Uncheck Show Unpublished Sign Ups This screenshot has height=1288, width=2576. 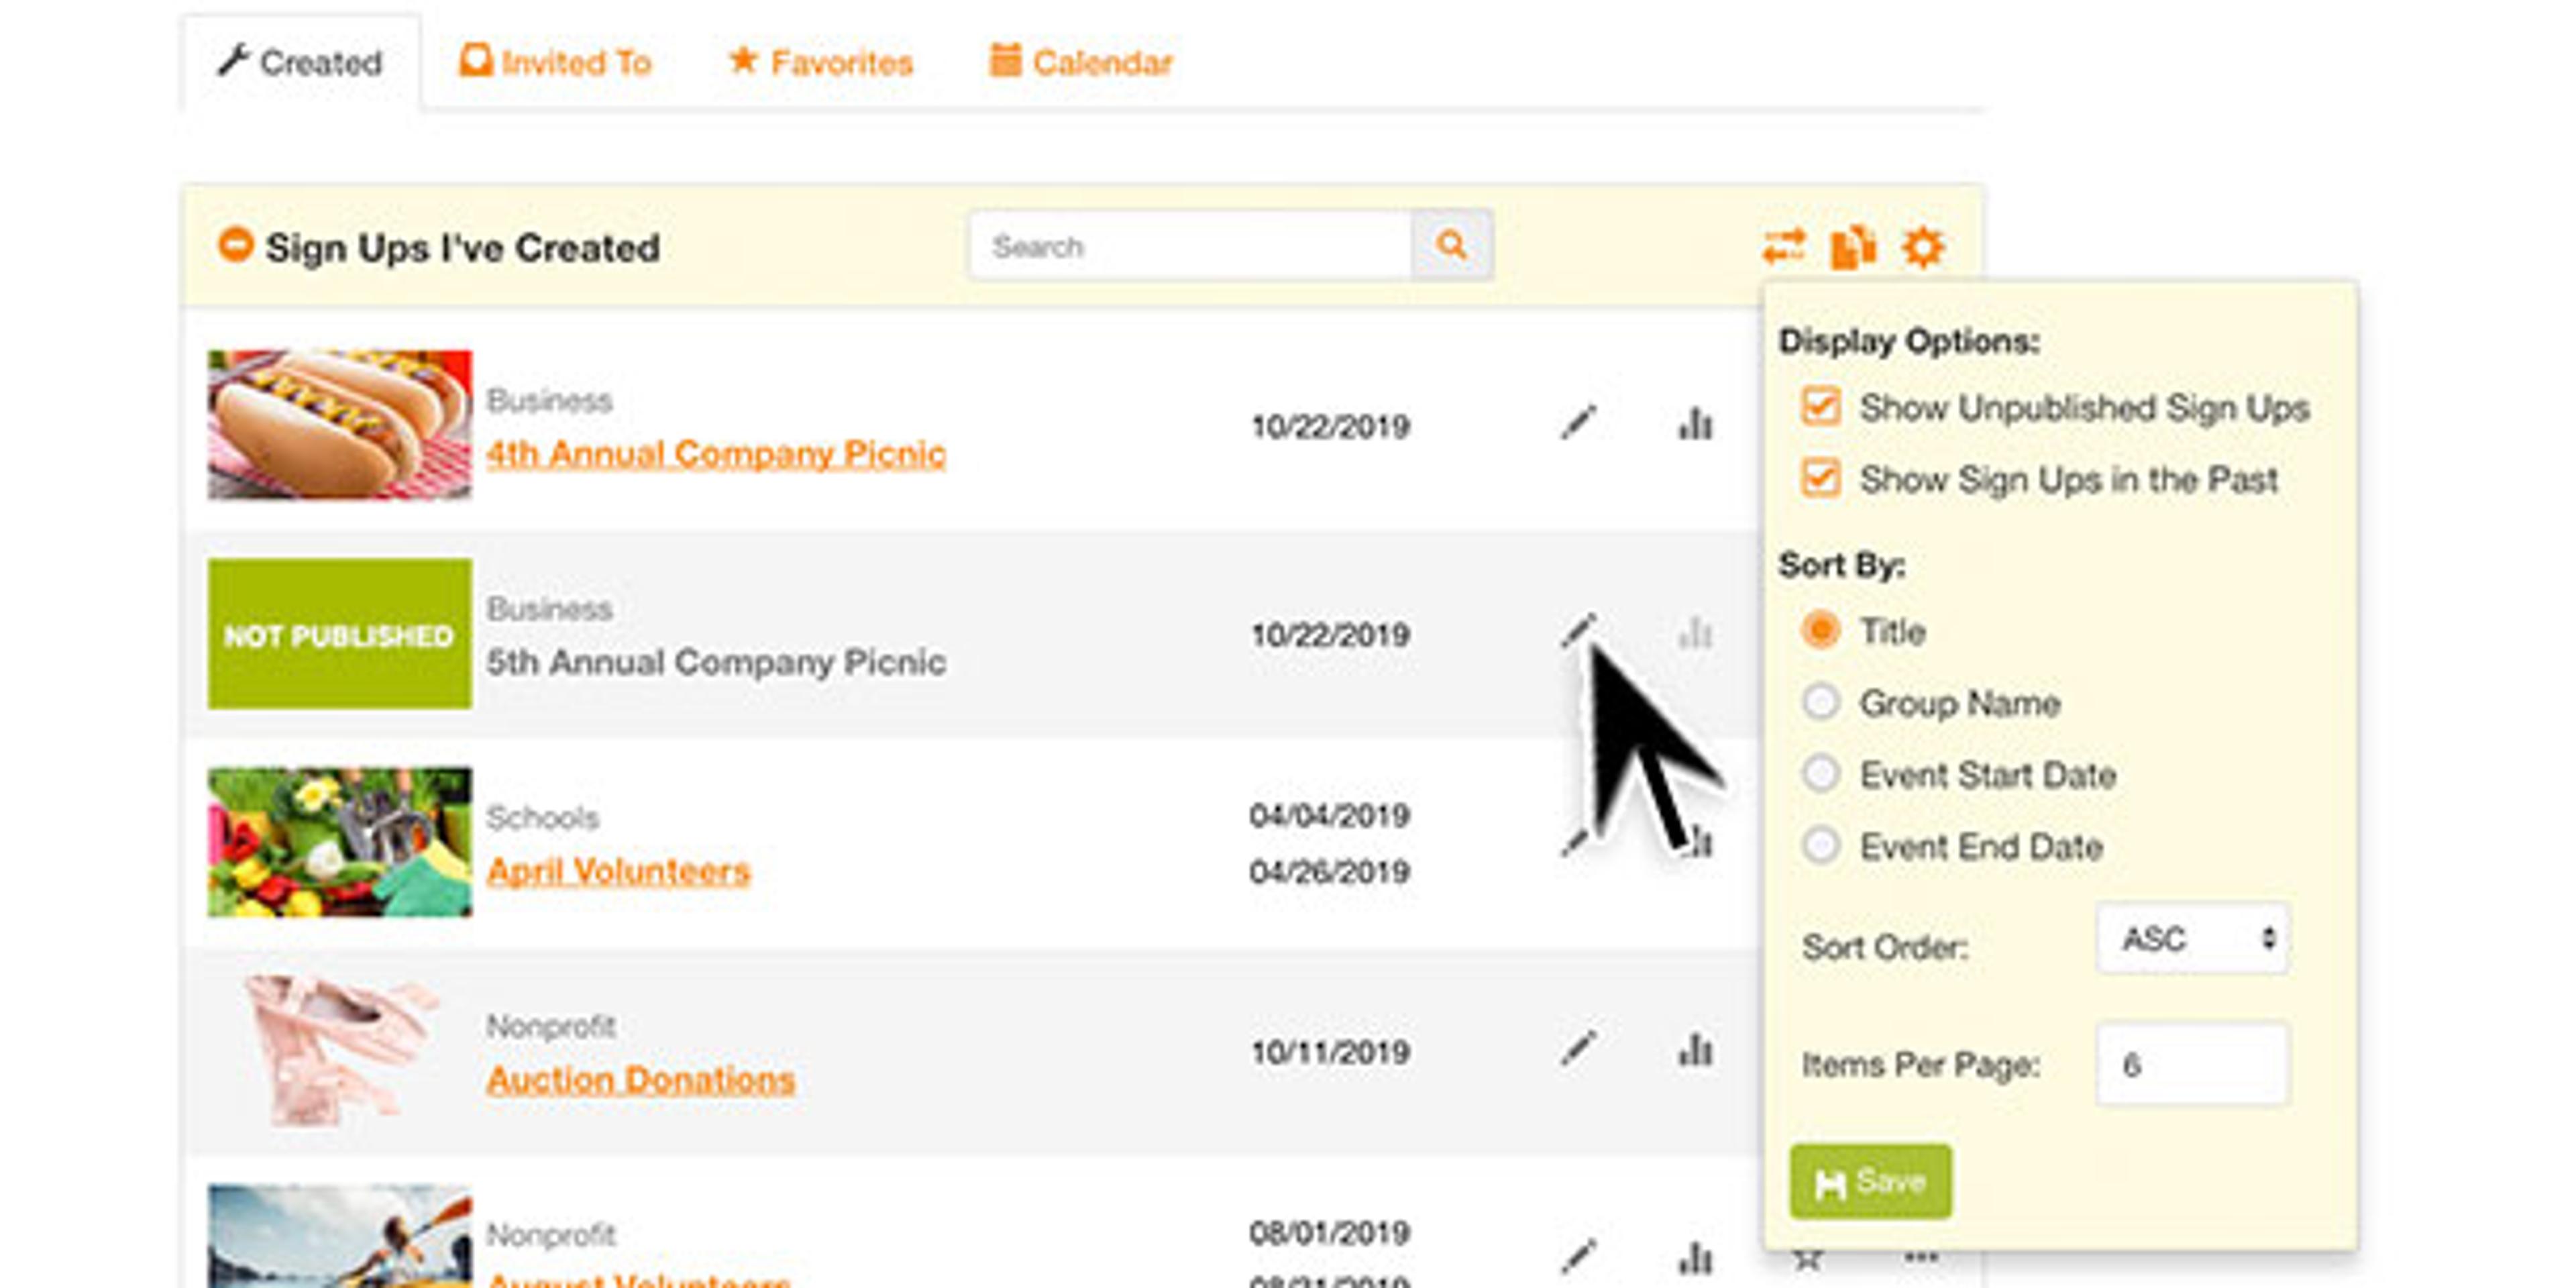click(x=1820, y=407)
